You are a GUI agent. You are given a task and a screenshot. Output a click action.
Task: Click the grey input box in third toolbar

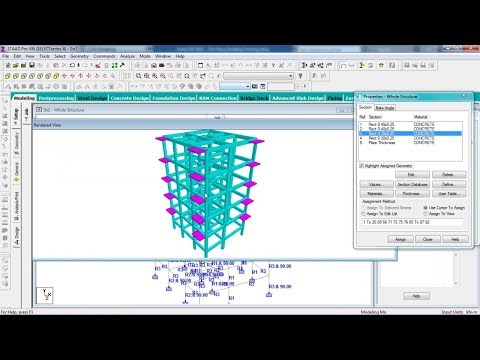(281, 87)
